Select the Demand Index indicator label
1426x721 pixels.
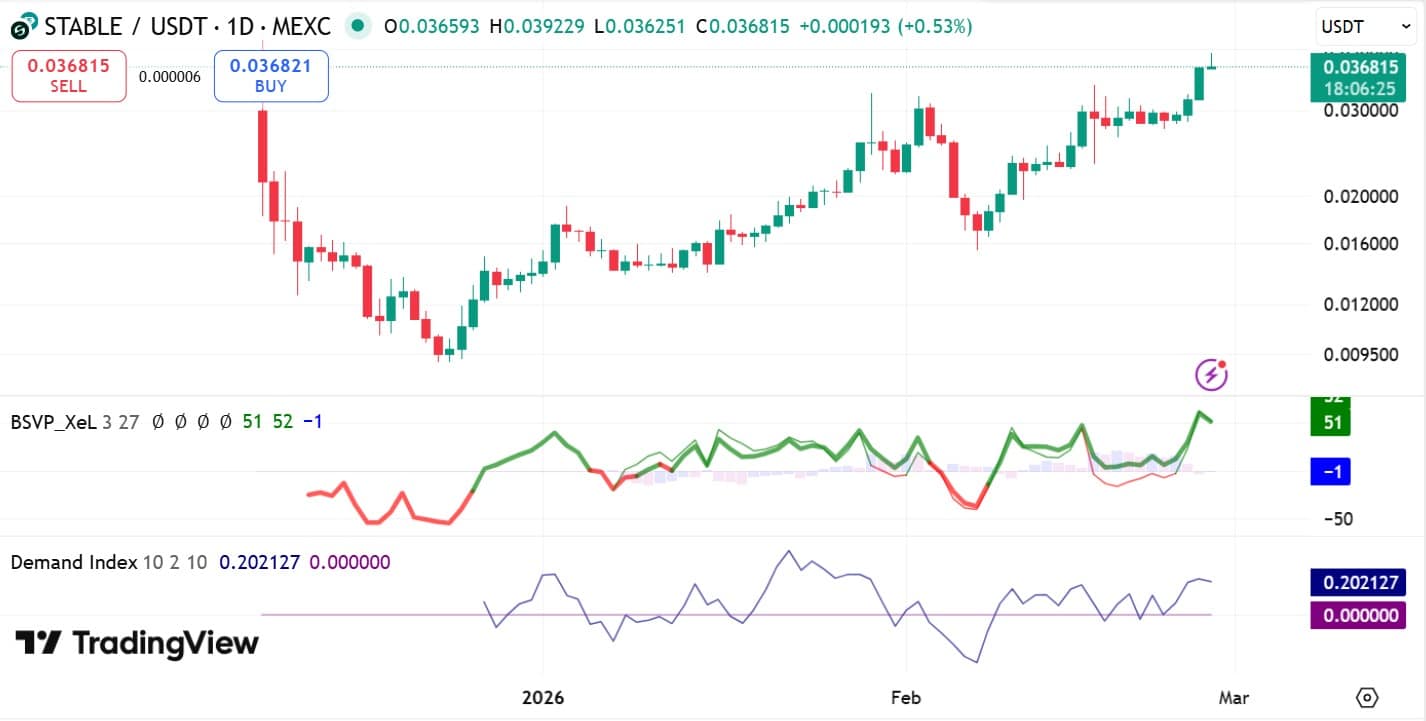click(x=75, y=562)
